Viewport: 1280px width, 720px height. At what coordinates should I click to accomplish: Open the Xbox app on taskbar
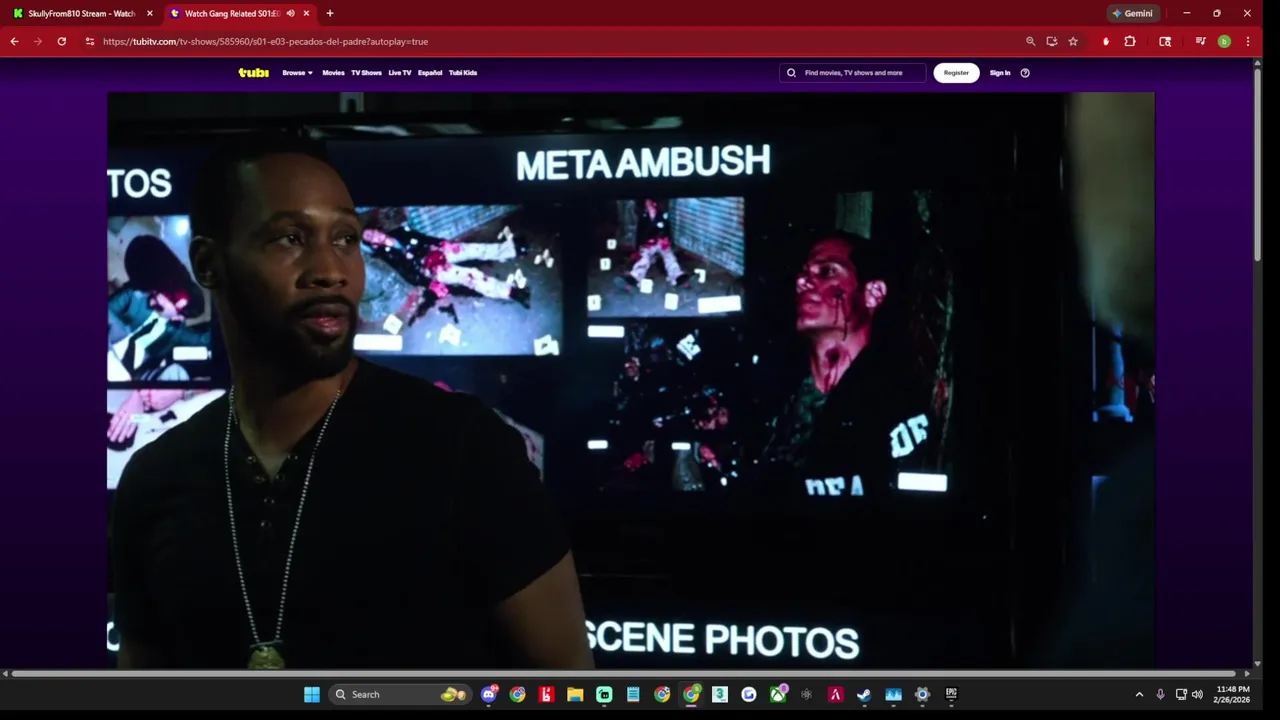coord(778,694)
